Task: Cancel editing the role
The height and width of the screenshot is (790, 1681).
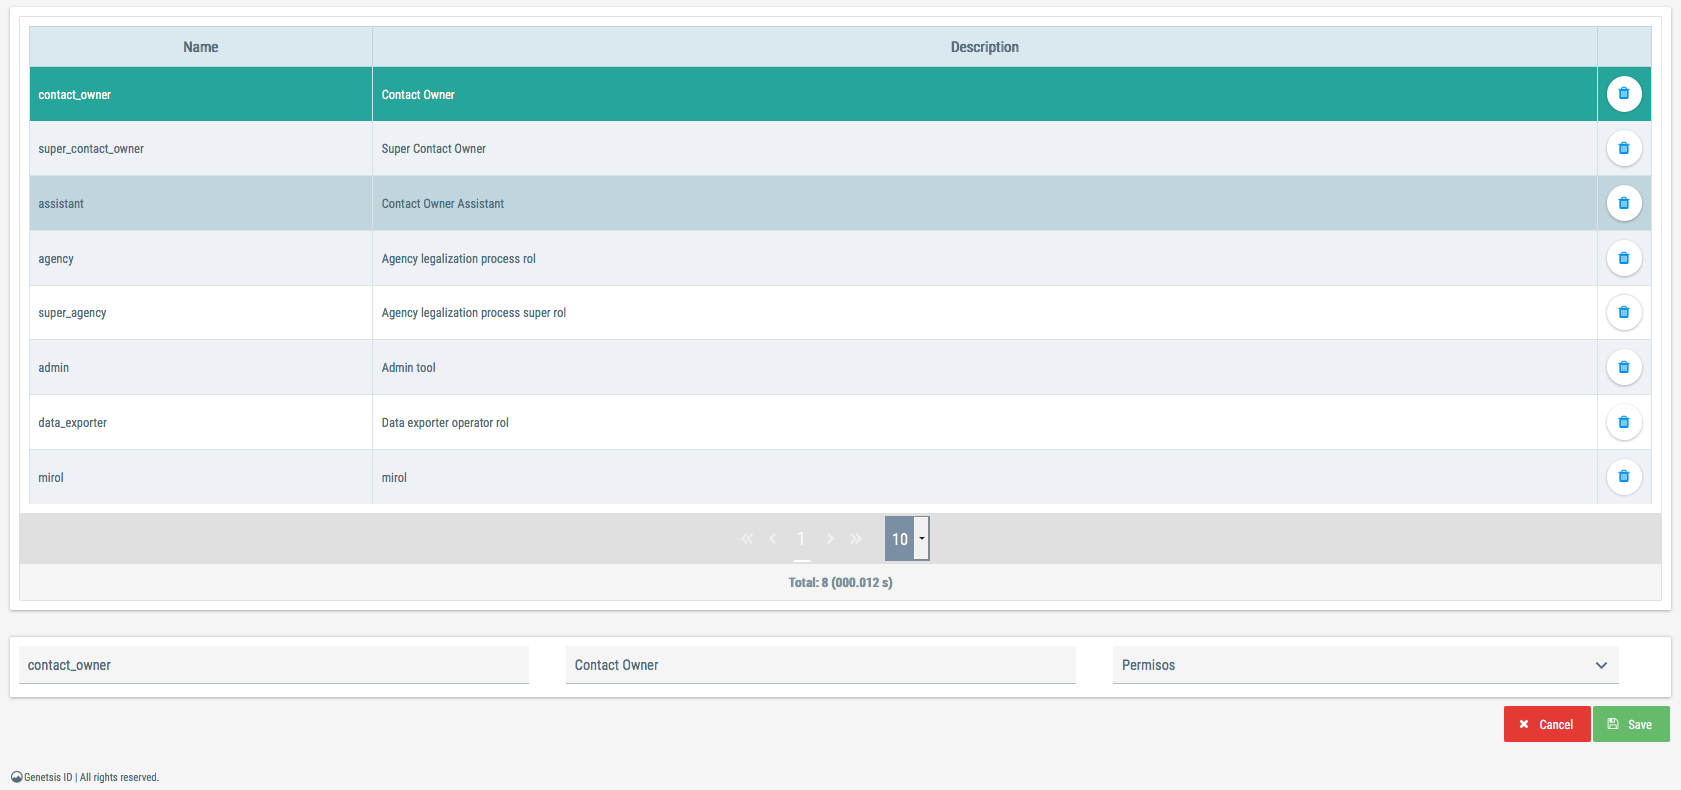Action: [x=1546, y=724]
